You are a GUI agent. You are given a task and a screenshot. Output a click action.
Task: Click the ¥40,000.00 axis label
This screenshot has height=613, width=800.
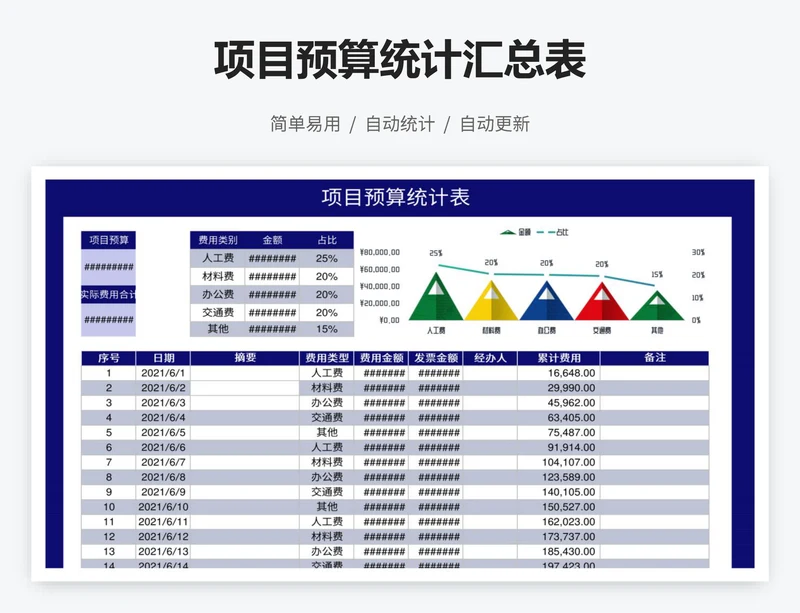380,286
